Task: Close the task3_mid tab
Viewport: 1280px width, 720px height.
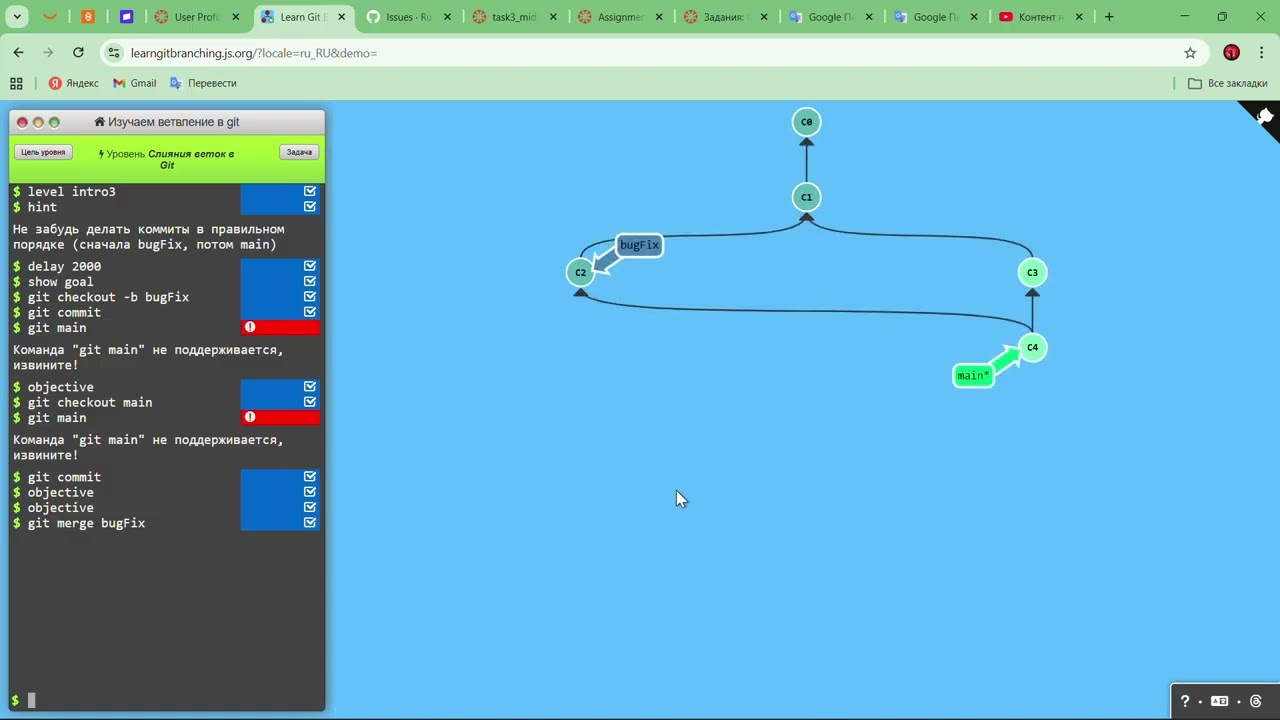Action: 553,17
